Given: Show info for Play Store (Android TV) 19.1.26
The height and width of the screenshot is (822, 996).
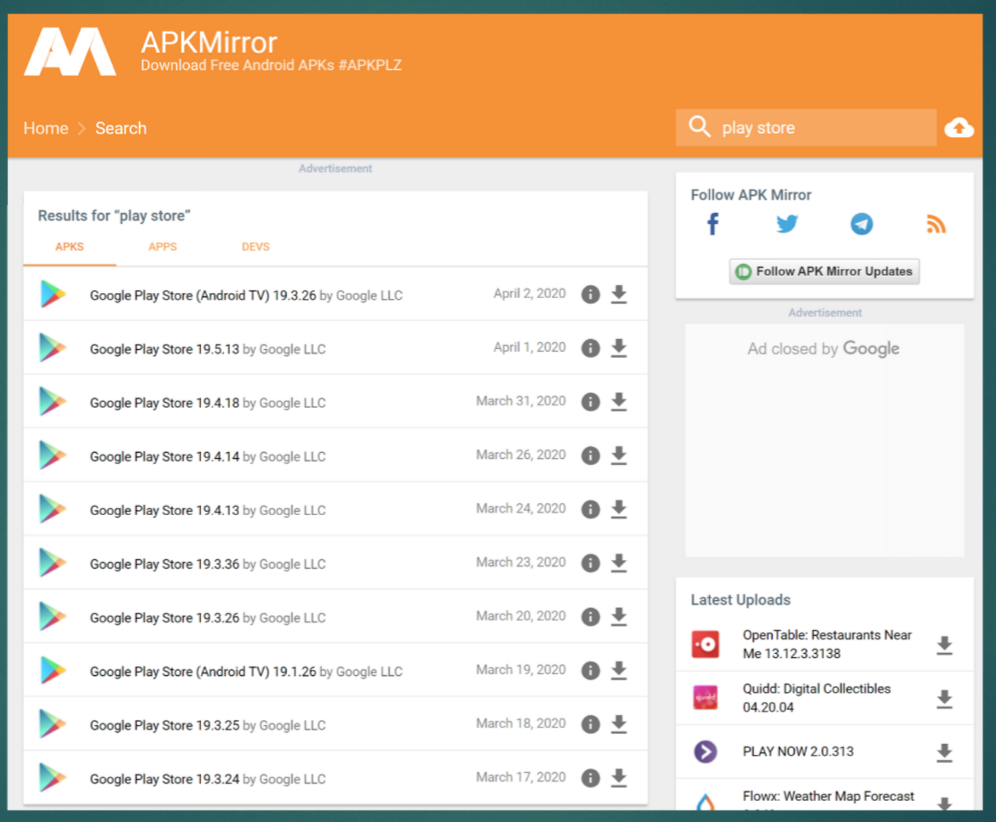Looking at the screenshot, I should (x=591, y=670).
